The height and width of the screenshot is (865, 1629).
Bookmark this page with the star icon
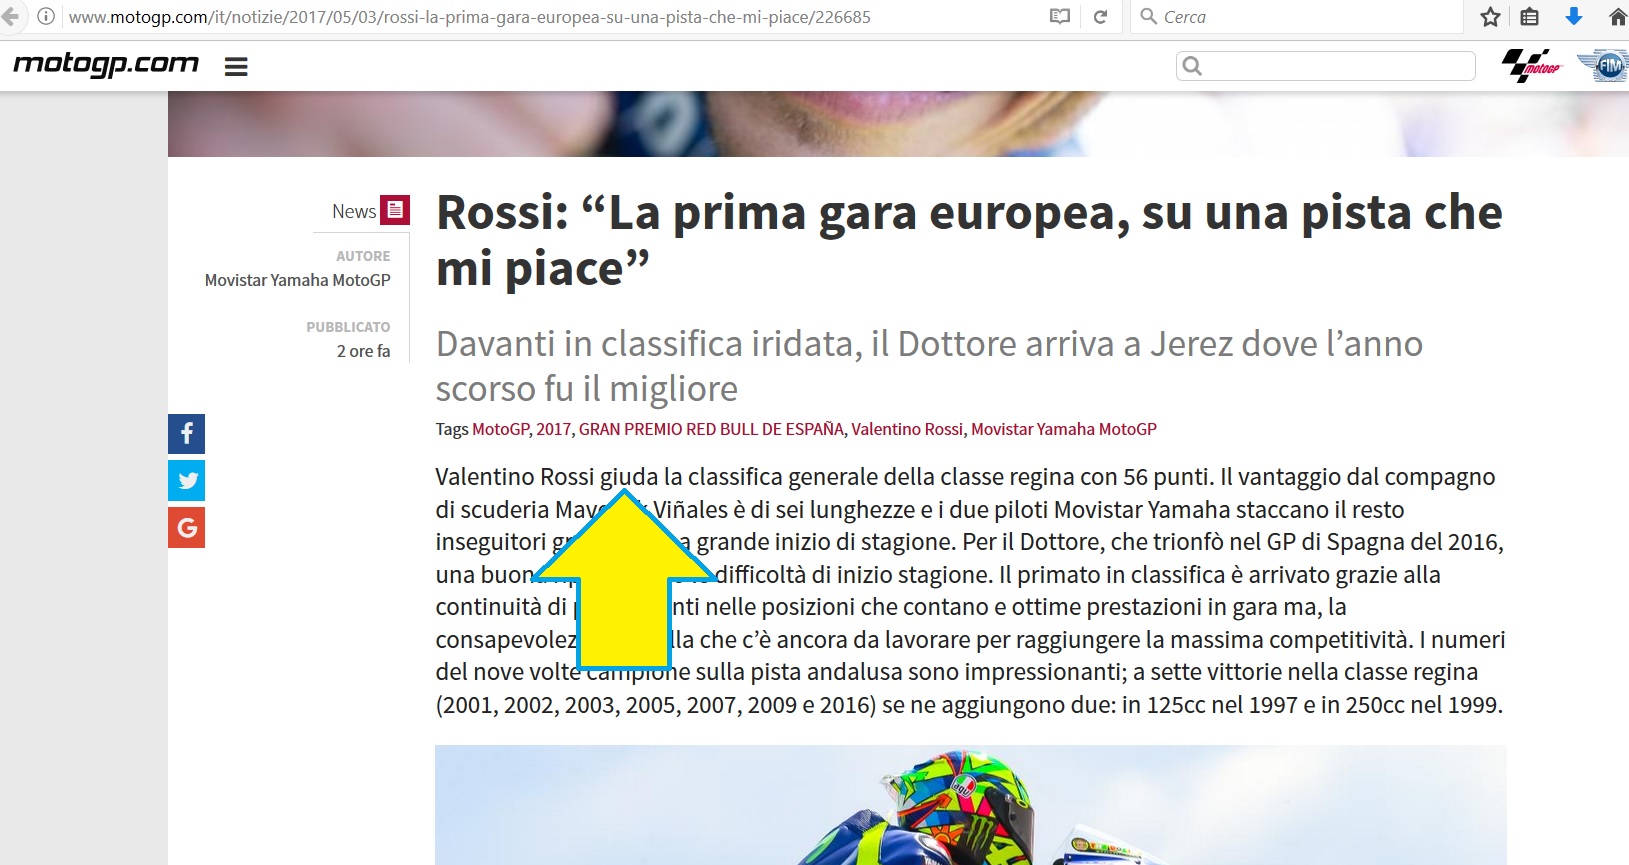[1490, 16]
